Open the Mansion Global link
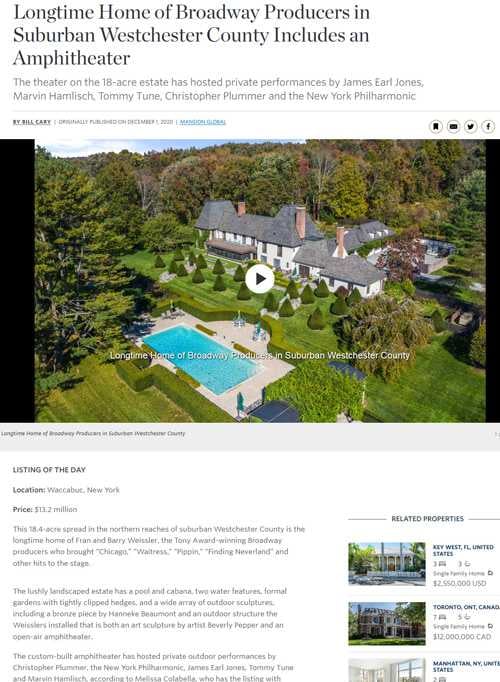The height and width of the screenshot is (682, 500). click(203, 122)
